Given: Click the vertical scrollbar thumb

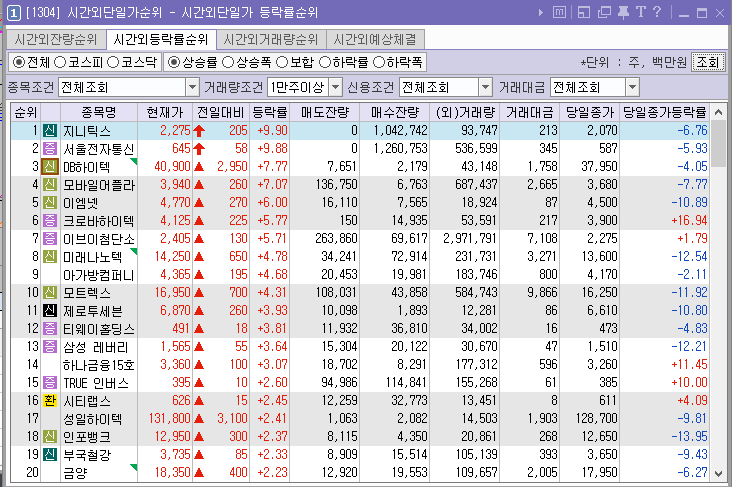Looking at the screenshot, I should [718, 144].
